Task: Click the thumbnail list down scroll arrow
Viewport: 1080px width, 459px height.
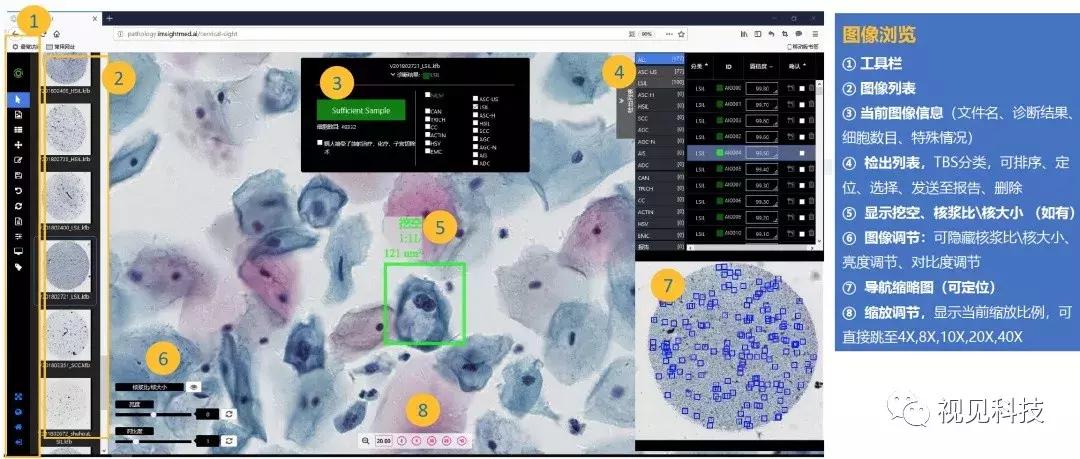Action: pyautogui.click(x=105, y=451)
